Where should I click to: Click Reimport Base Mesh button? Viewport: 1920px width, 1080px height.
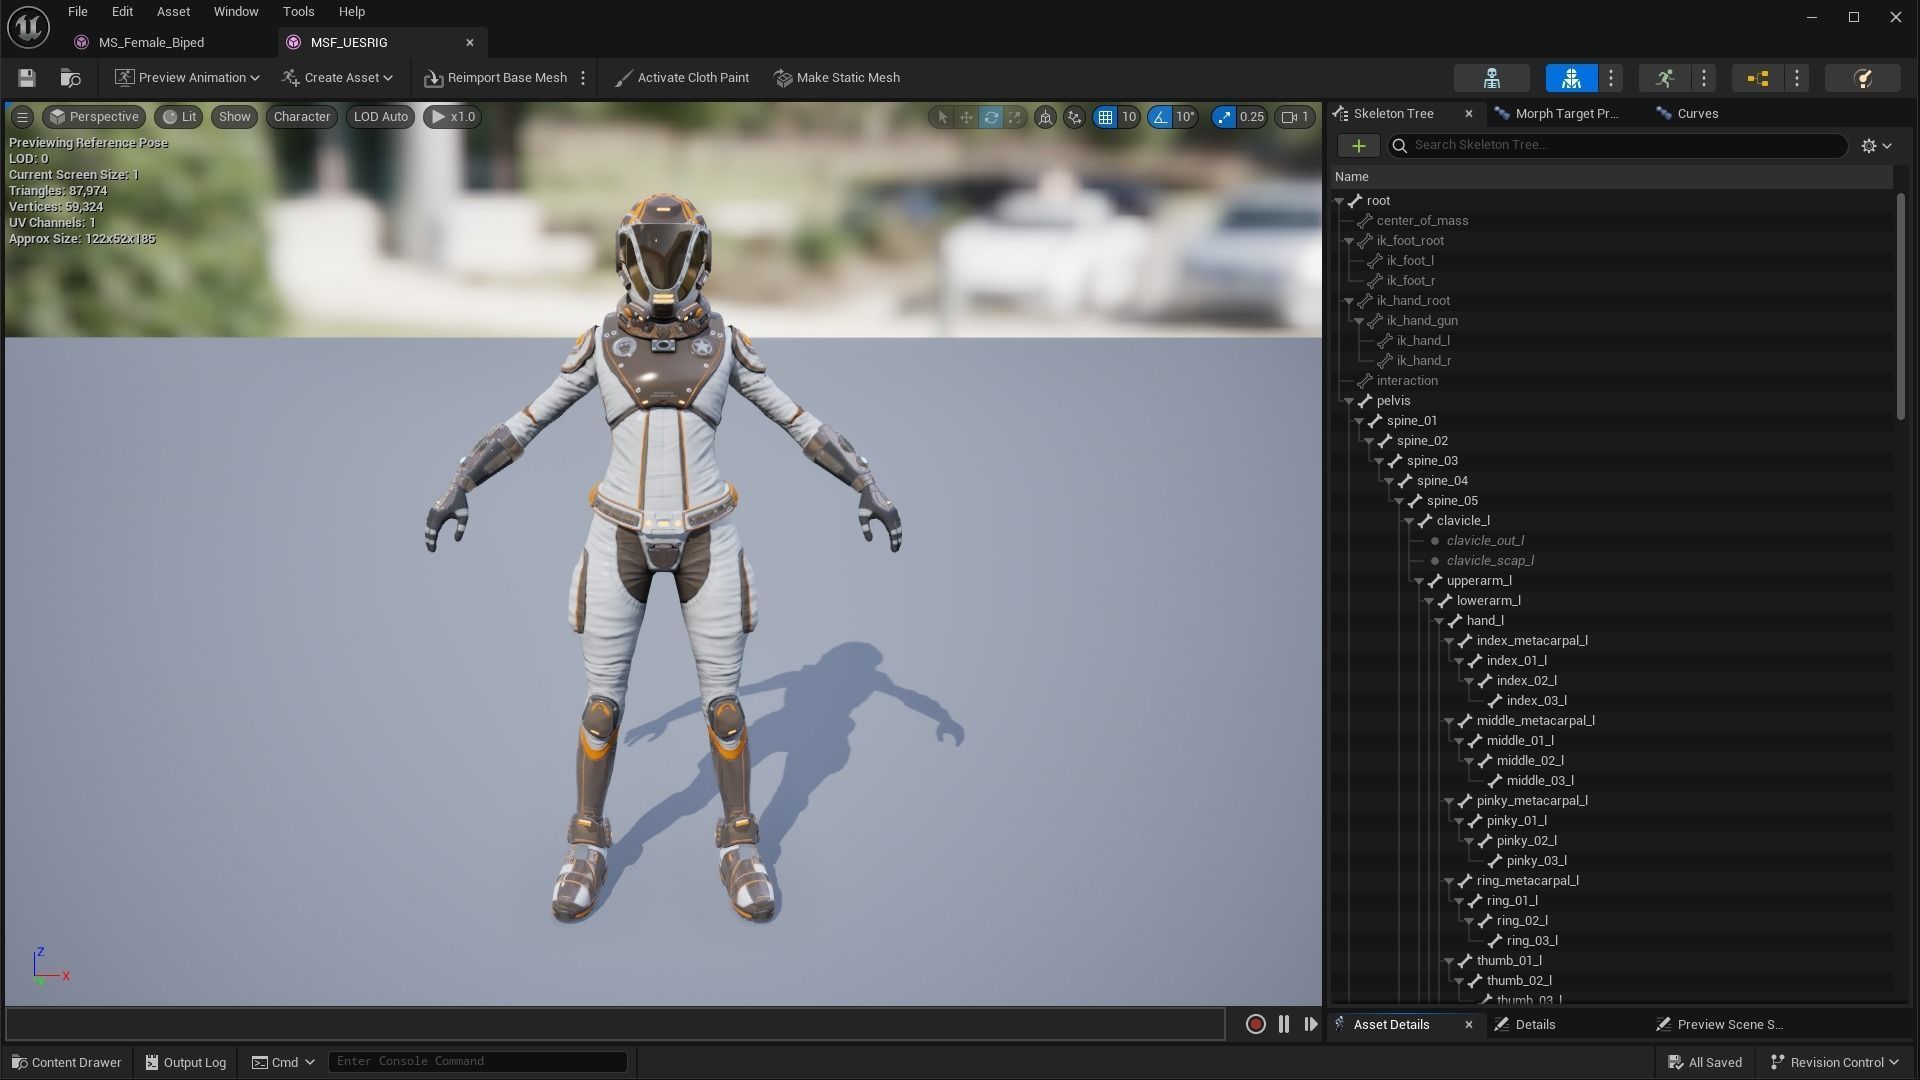click(x=495, y=78)
